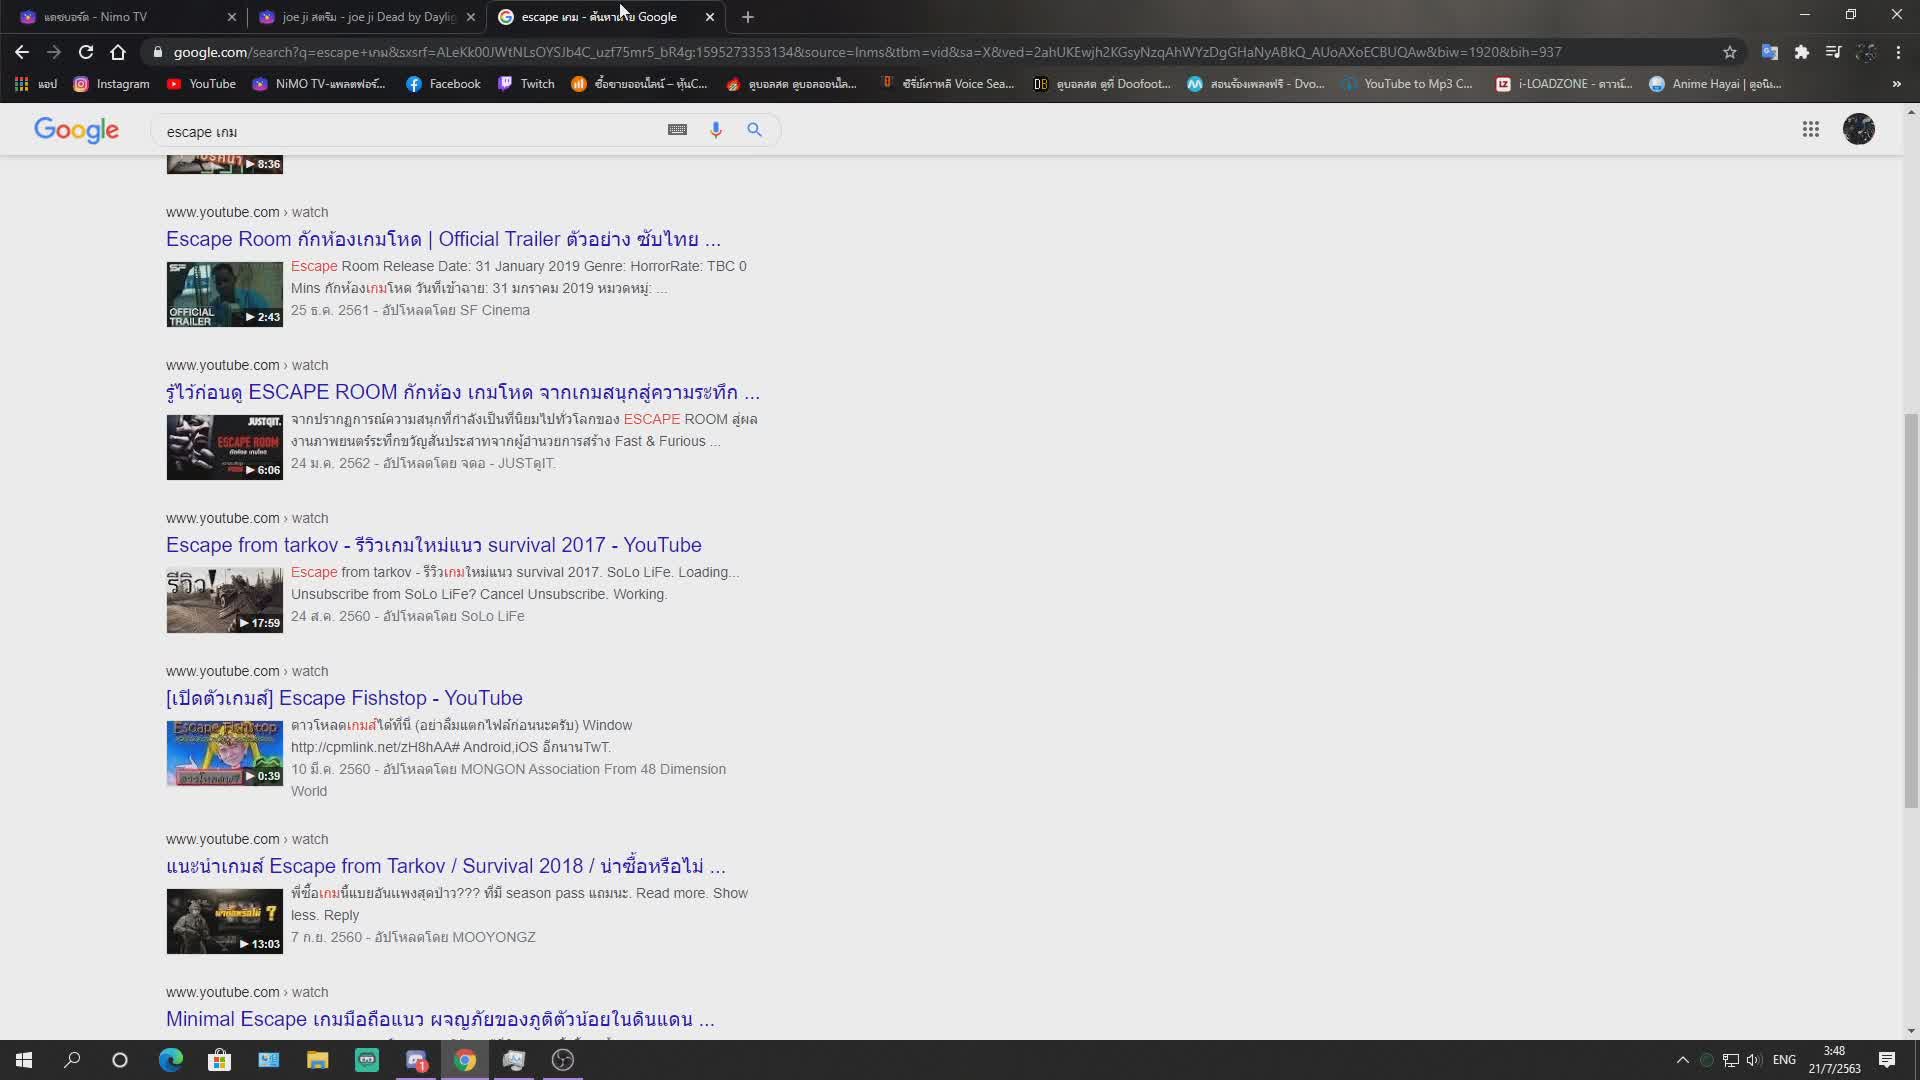Open the Google apps grid

[x=1810, y=129]
